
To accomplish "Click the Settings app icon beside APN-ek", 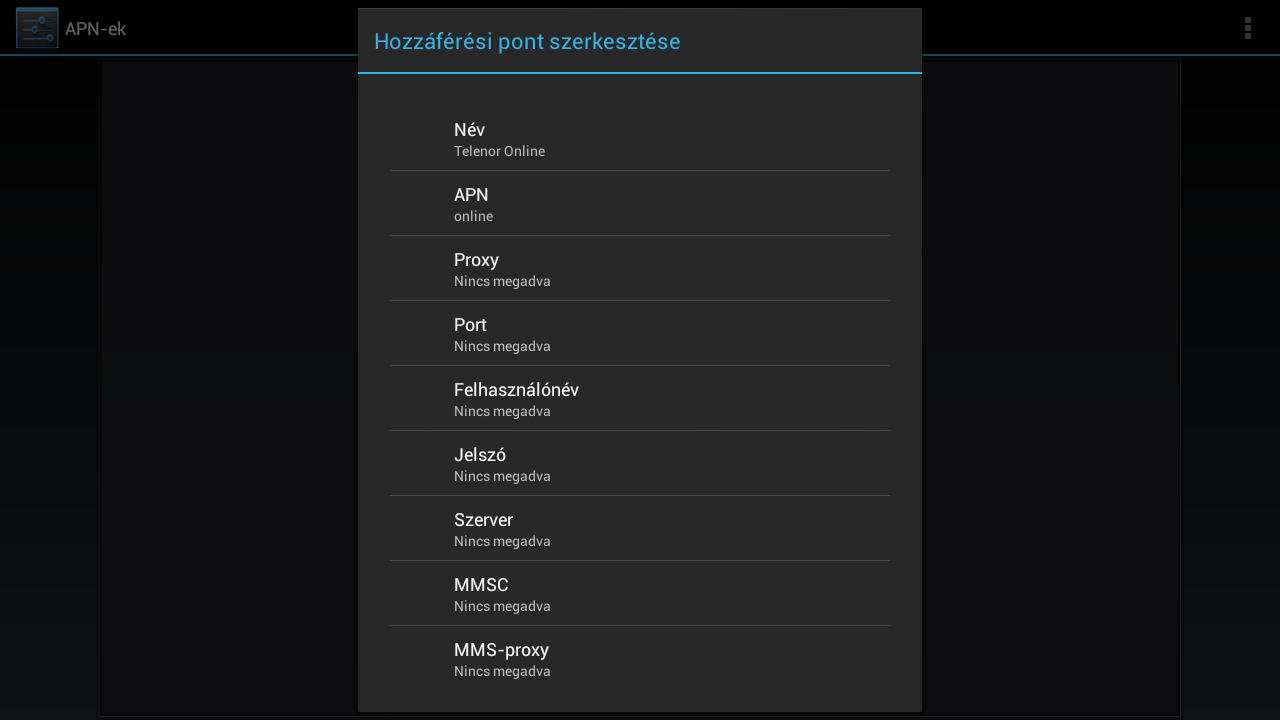I will (37, 28).
